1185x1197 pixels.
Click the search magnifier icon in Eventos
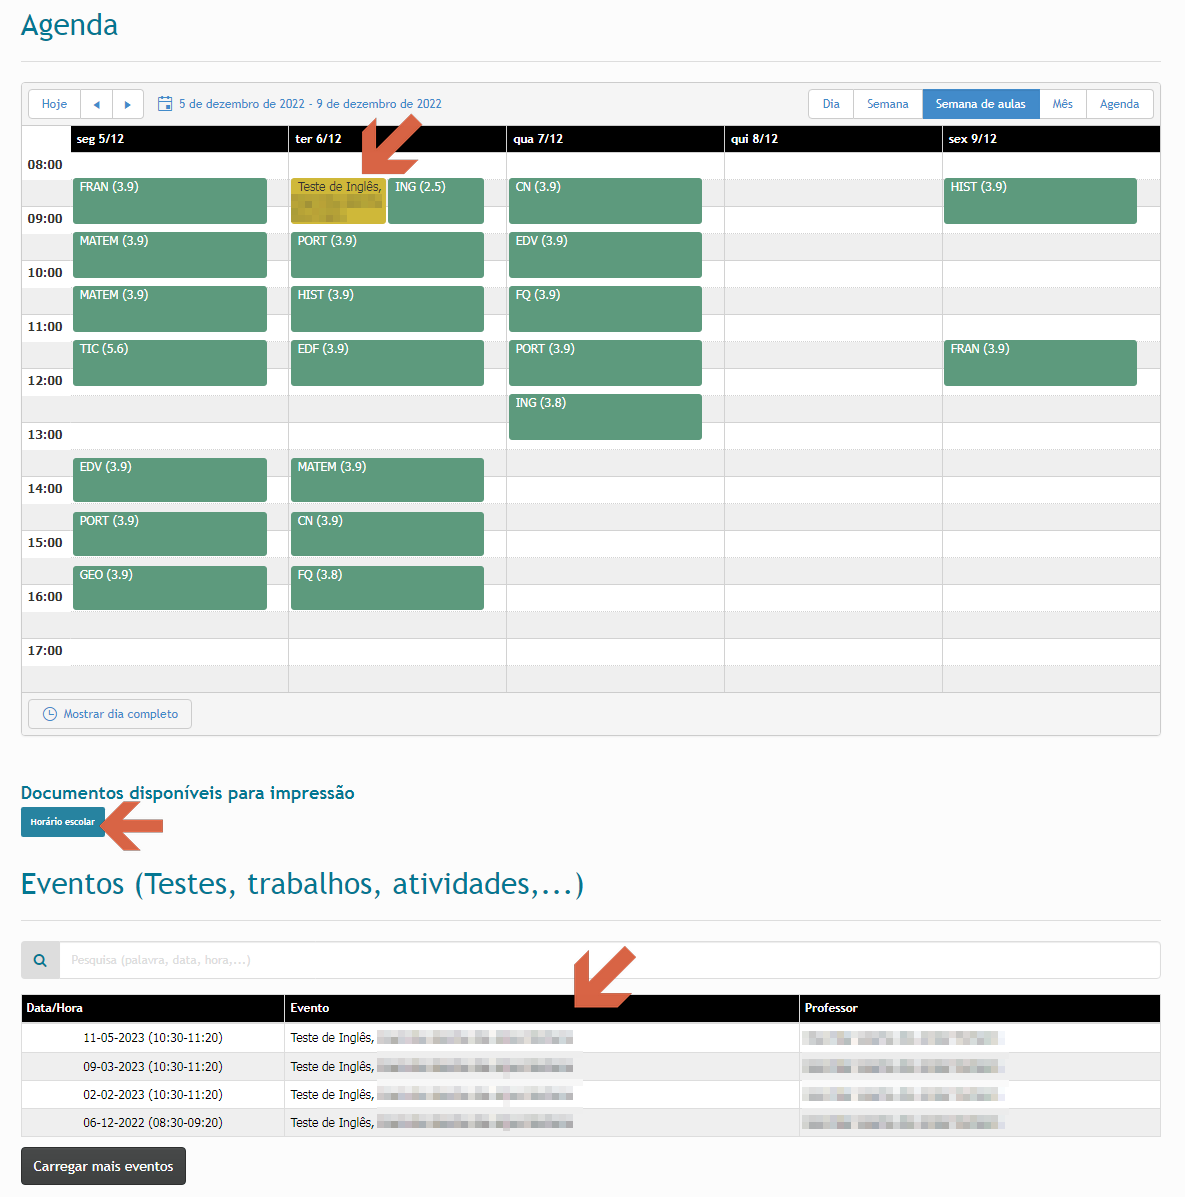point(40,960)
